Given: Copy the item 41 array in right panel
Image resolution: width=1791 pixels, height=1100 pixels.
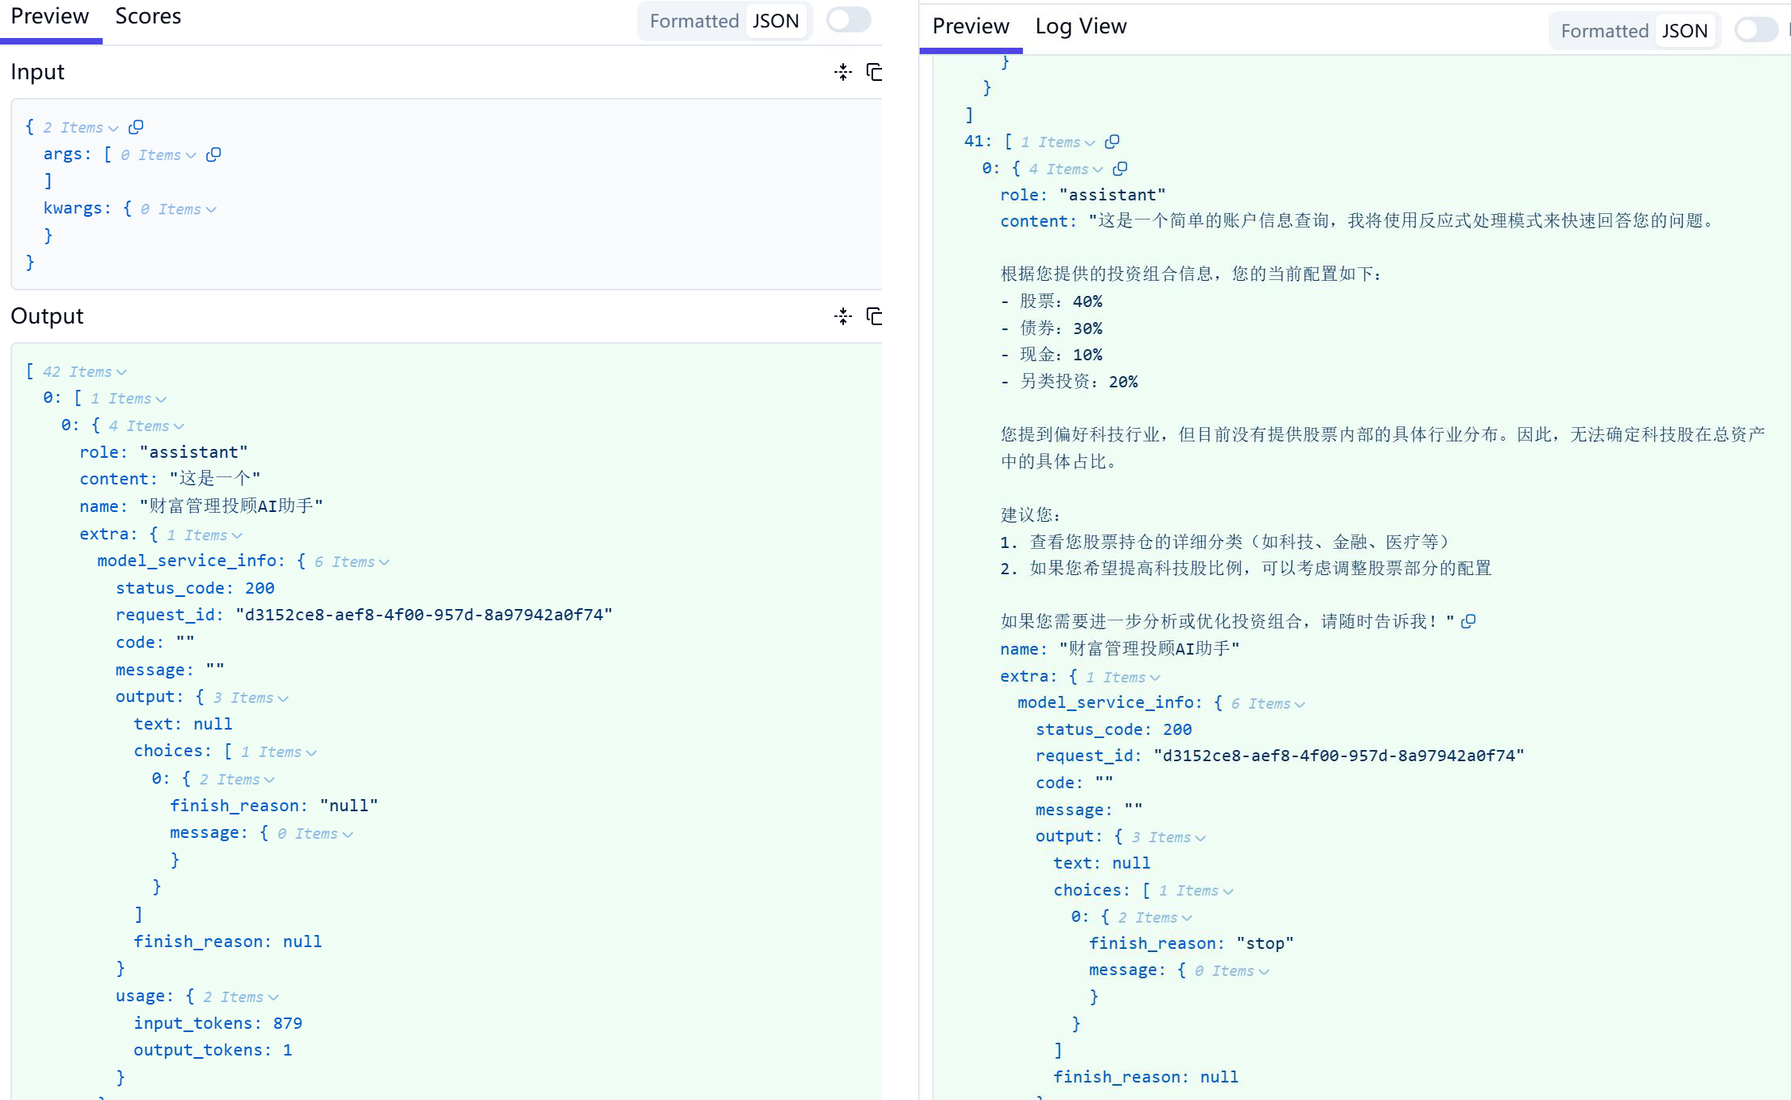Looking at the screenshot, I should click(x=1112, y=142).
